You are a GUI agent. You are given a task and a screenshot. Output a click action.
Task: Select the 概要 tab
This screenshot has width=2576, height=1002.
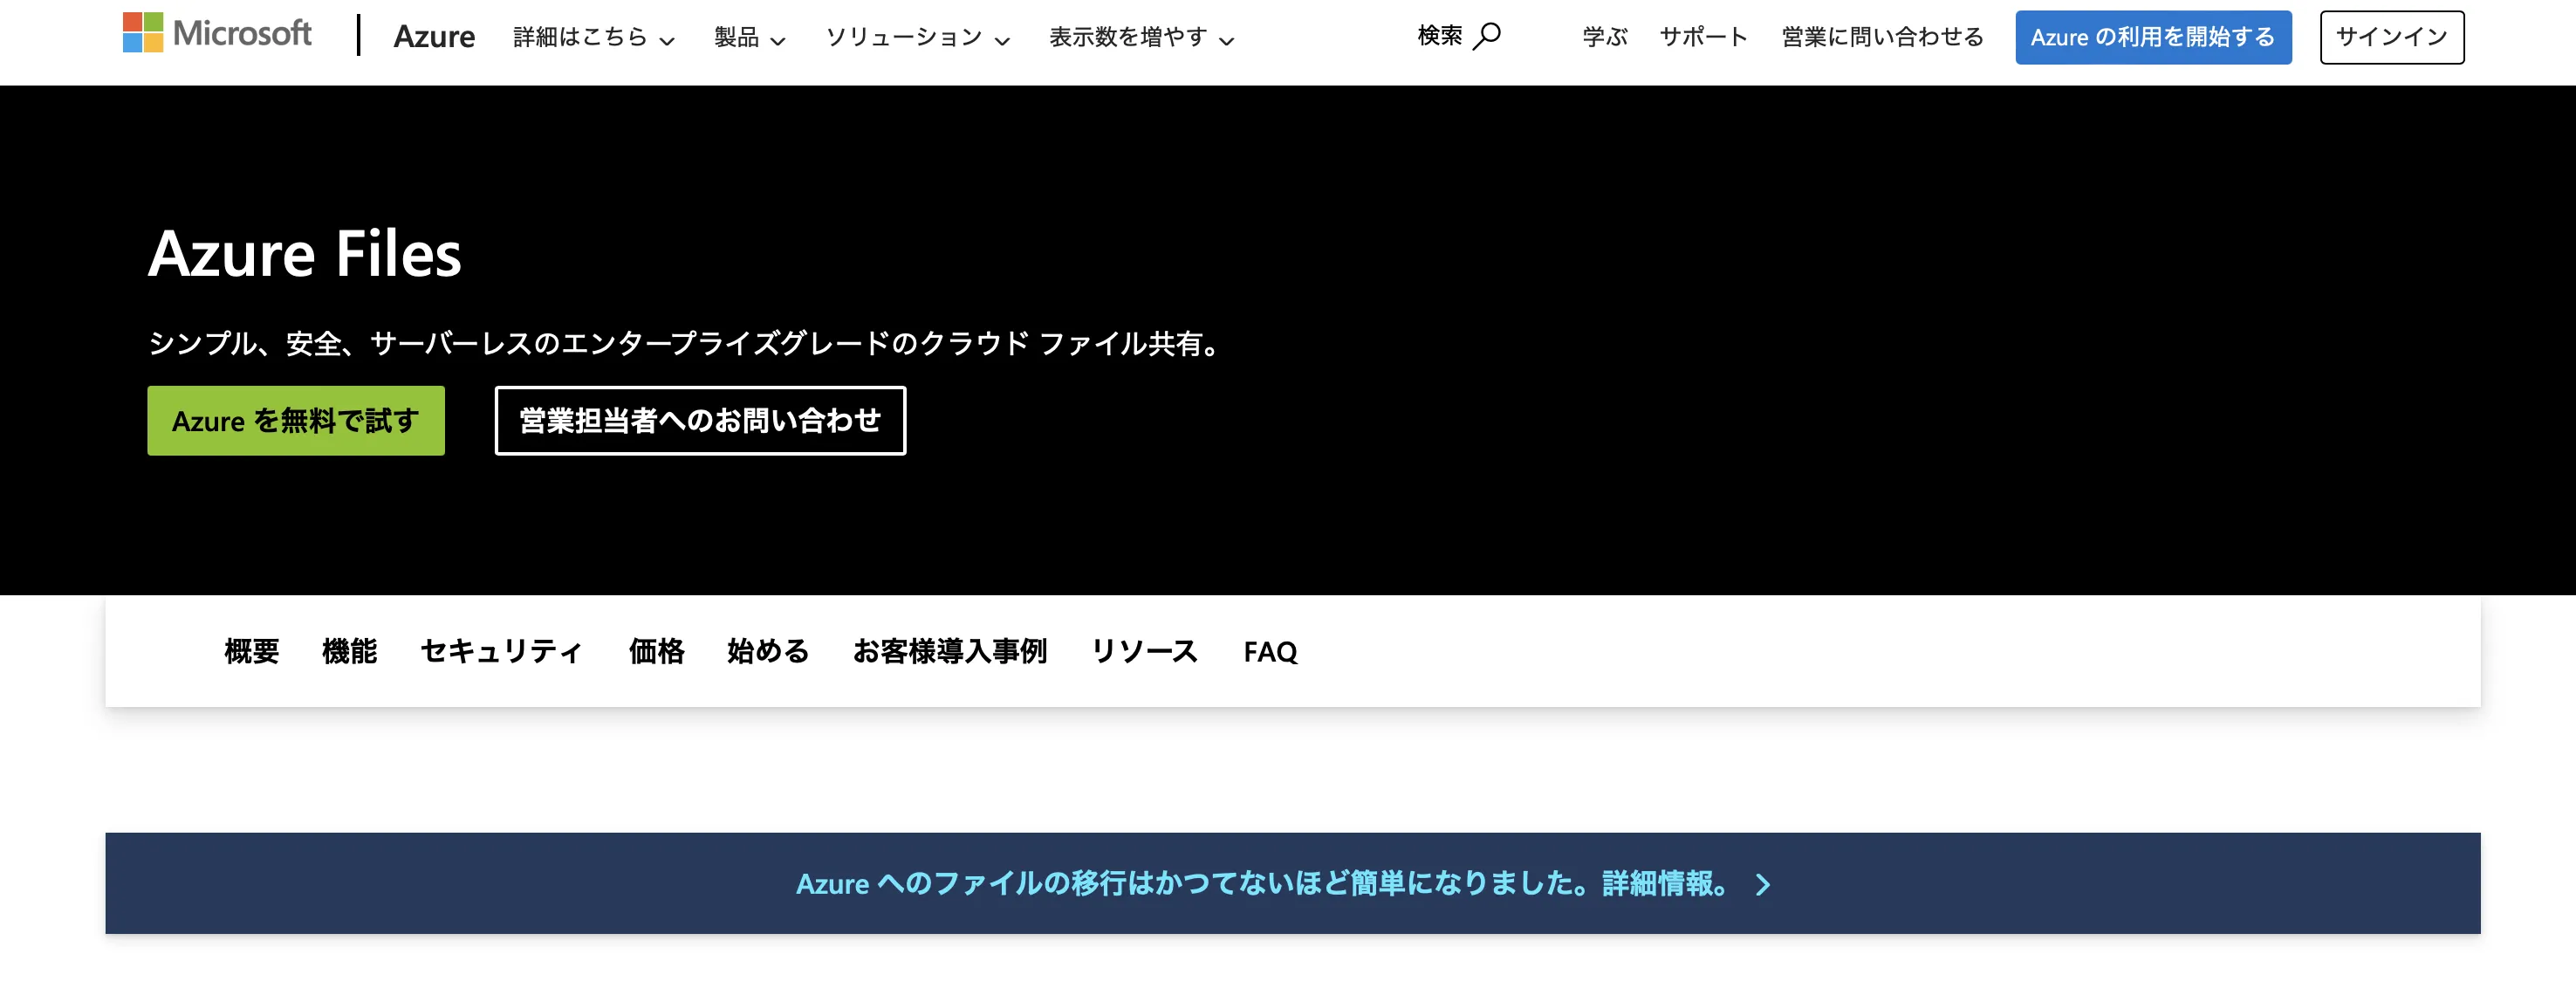click(251, 652)
